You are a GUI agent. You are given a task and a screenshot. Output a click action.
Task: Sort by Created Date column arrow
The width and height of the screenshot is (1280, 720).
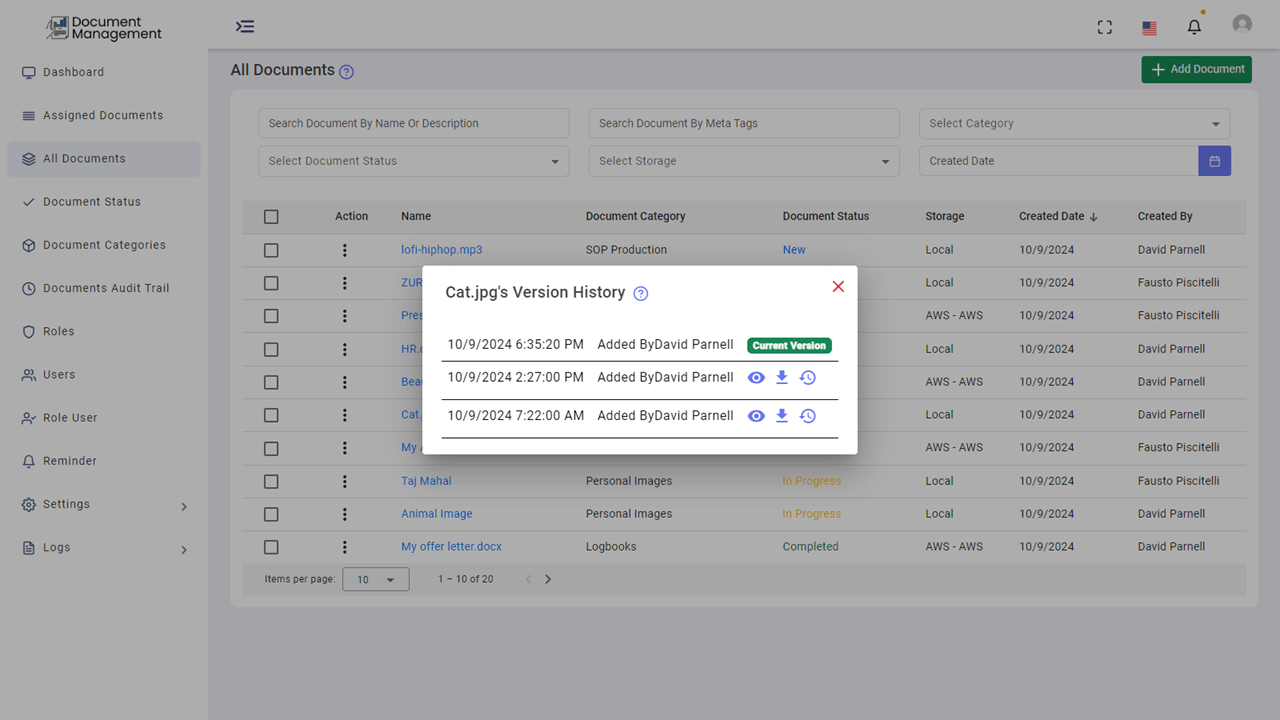1094,216
